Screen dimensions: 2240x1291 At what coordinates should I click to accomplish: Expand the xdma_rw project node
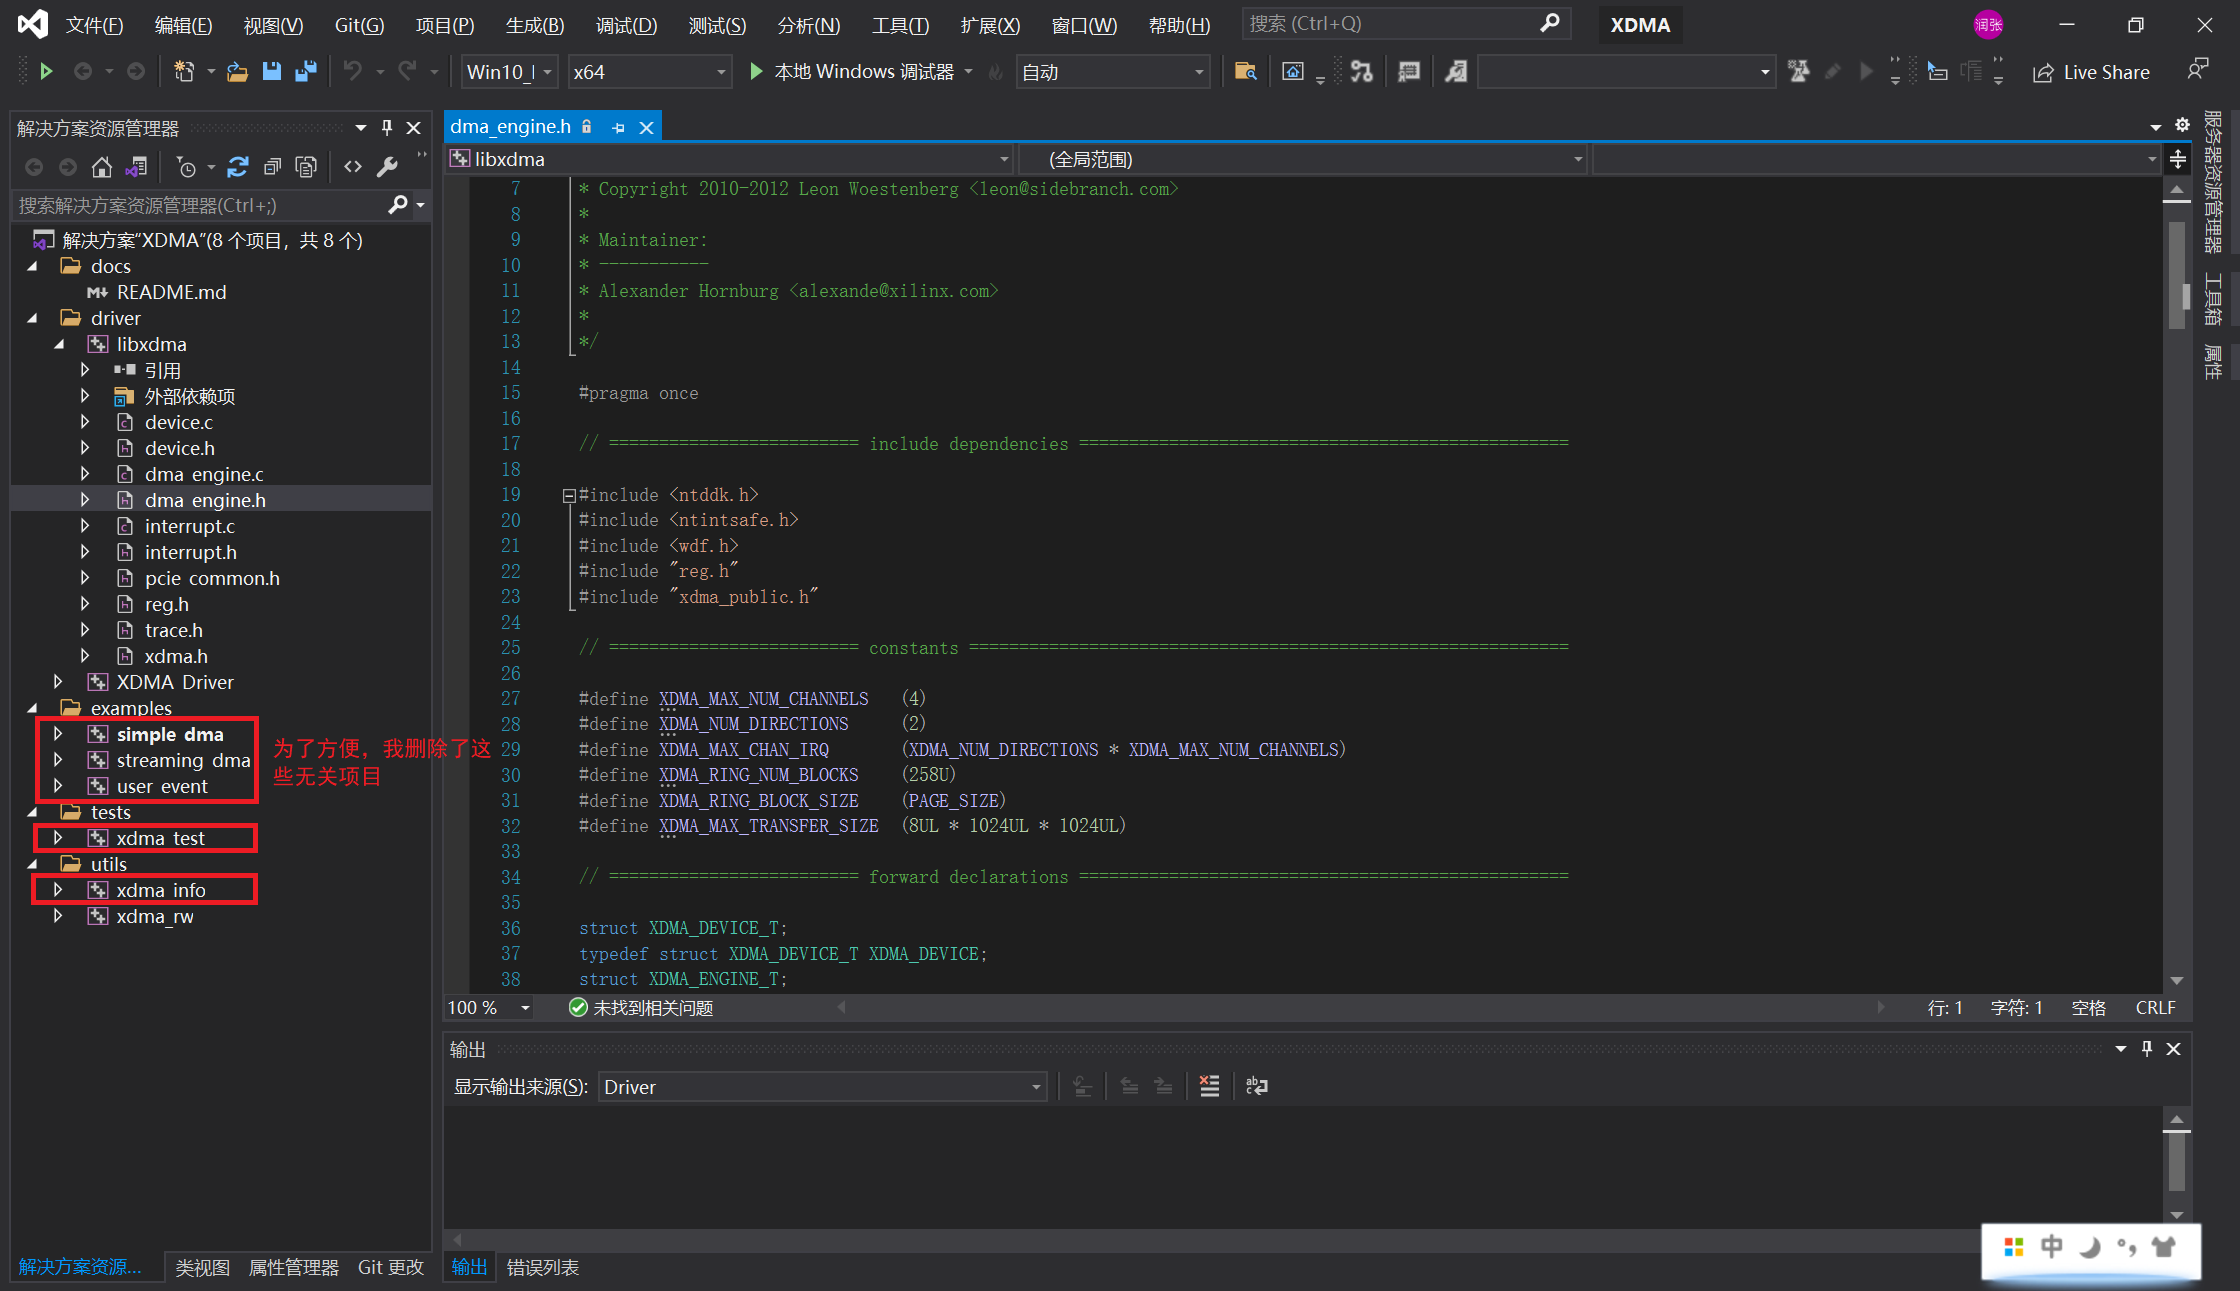[58, 916]
